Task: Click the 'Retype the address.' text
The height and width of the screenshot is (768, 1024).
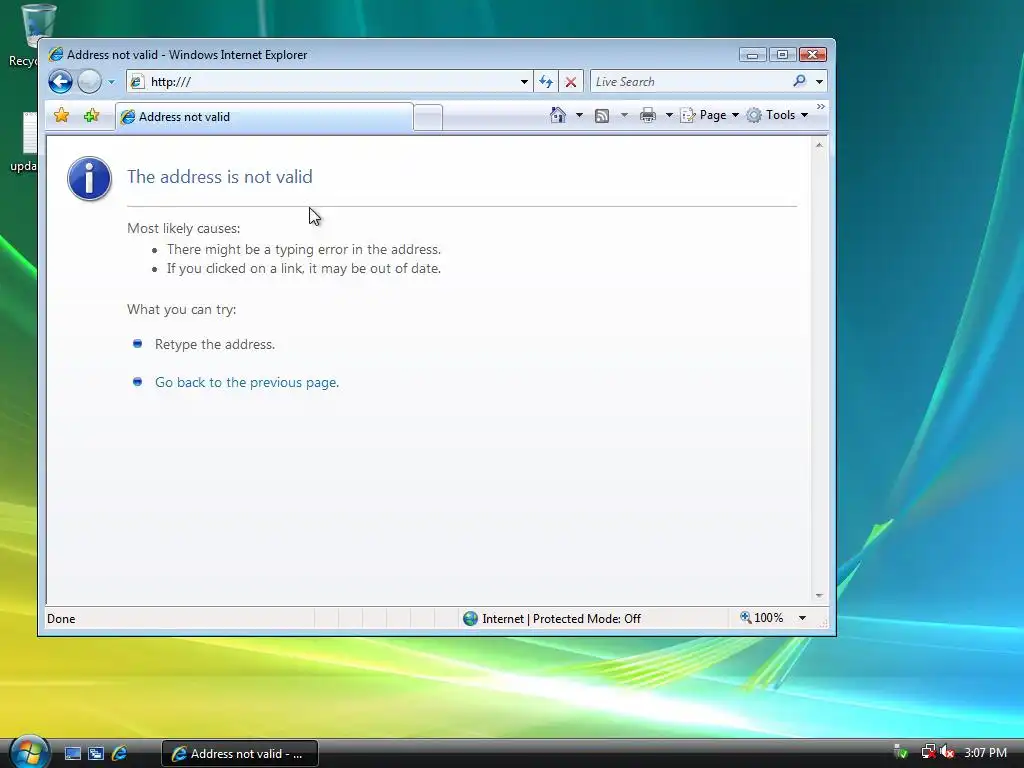Action: (215, 344)
